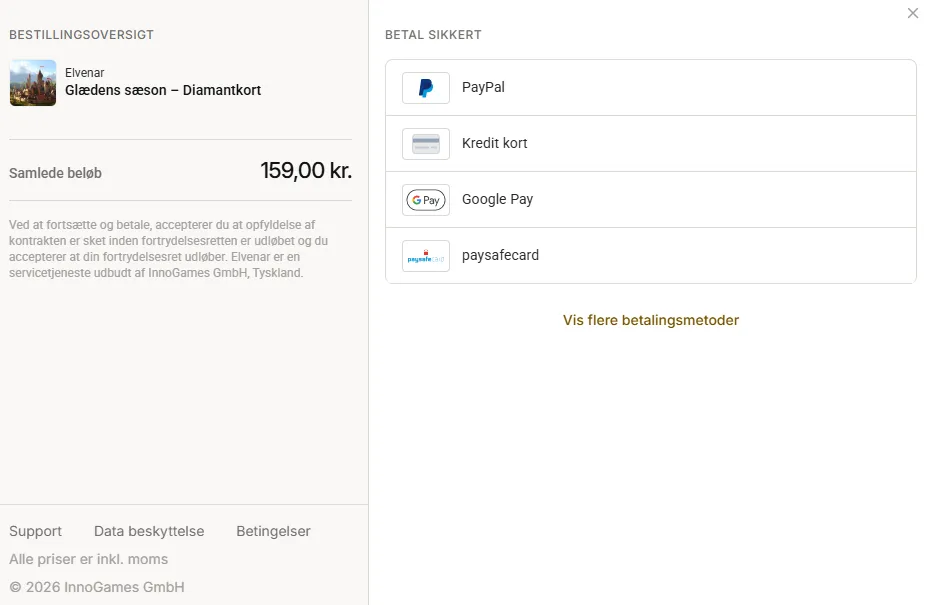This screenshot has height=605, width=929.
Task: Open the Data beskyttelse link
Action: pyautogui.click(x=149, y=531)
